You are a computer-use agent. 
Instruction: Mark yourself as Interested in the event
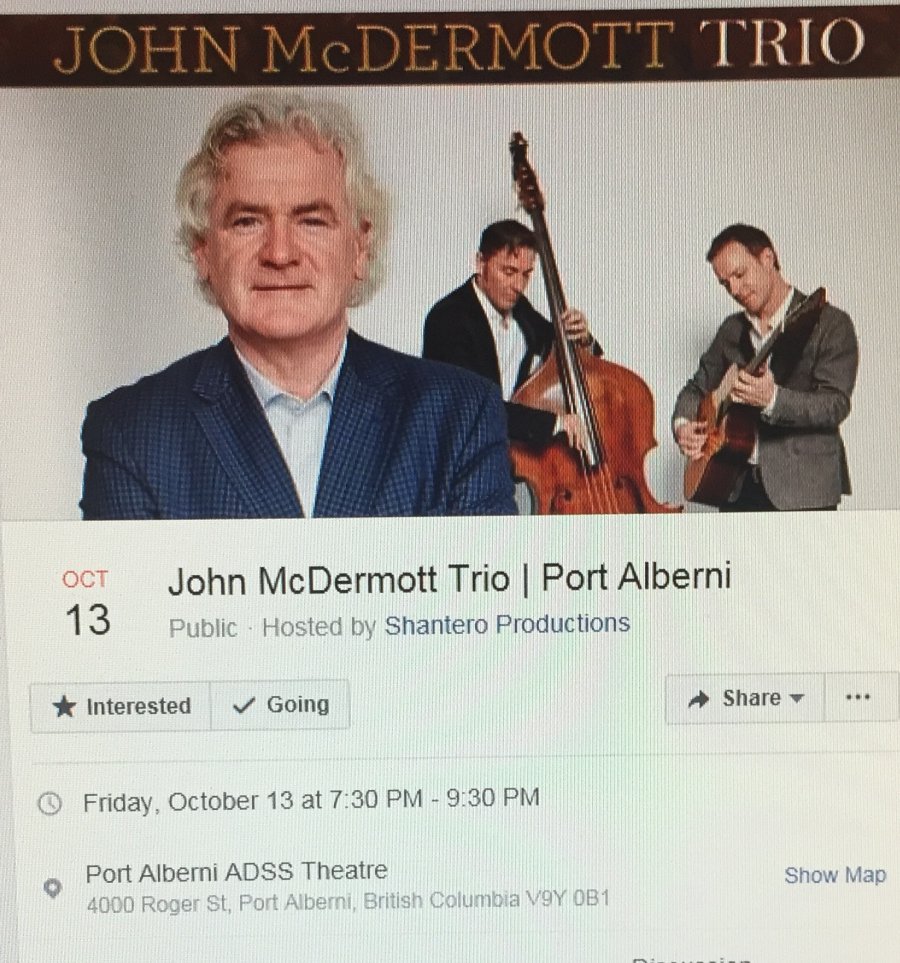121,706
